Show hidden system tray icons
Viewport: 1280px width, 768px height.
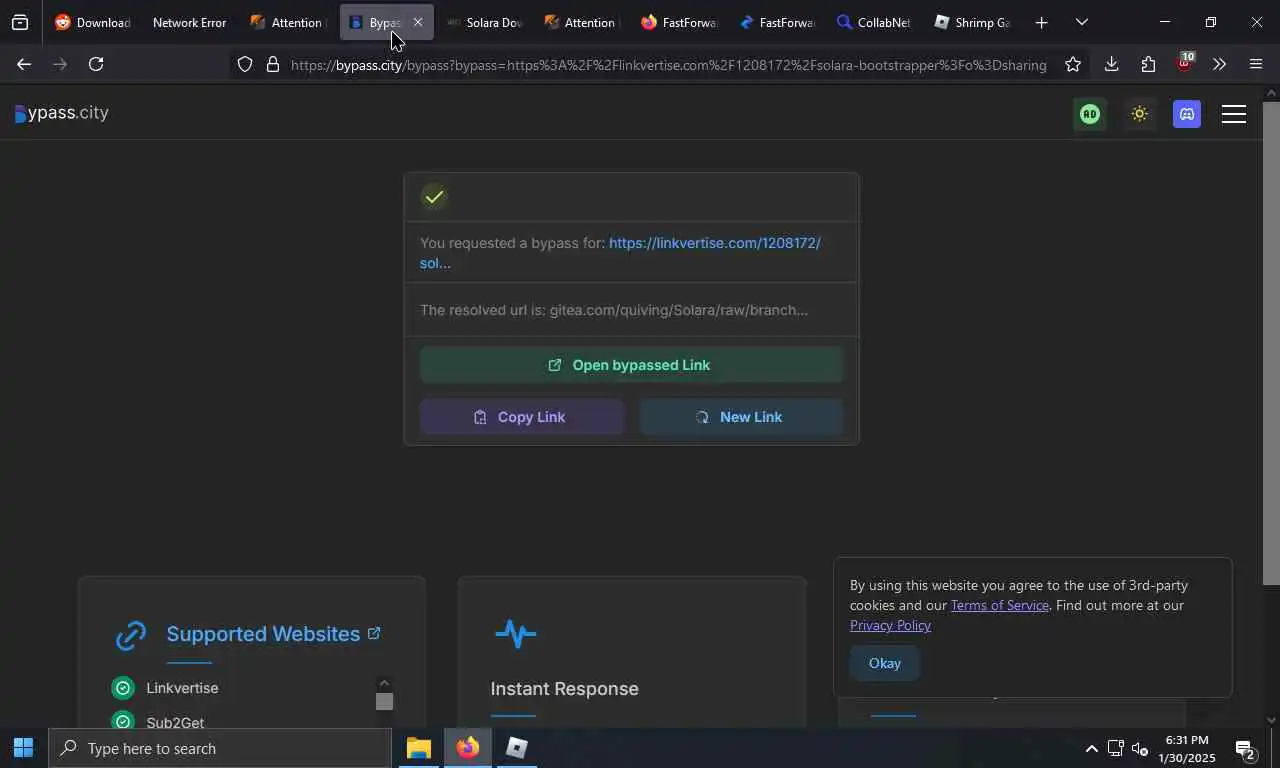1091,748
